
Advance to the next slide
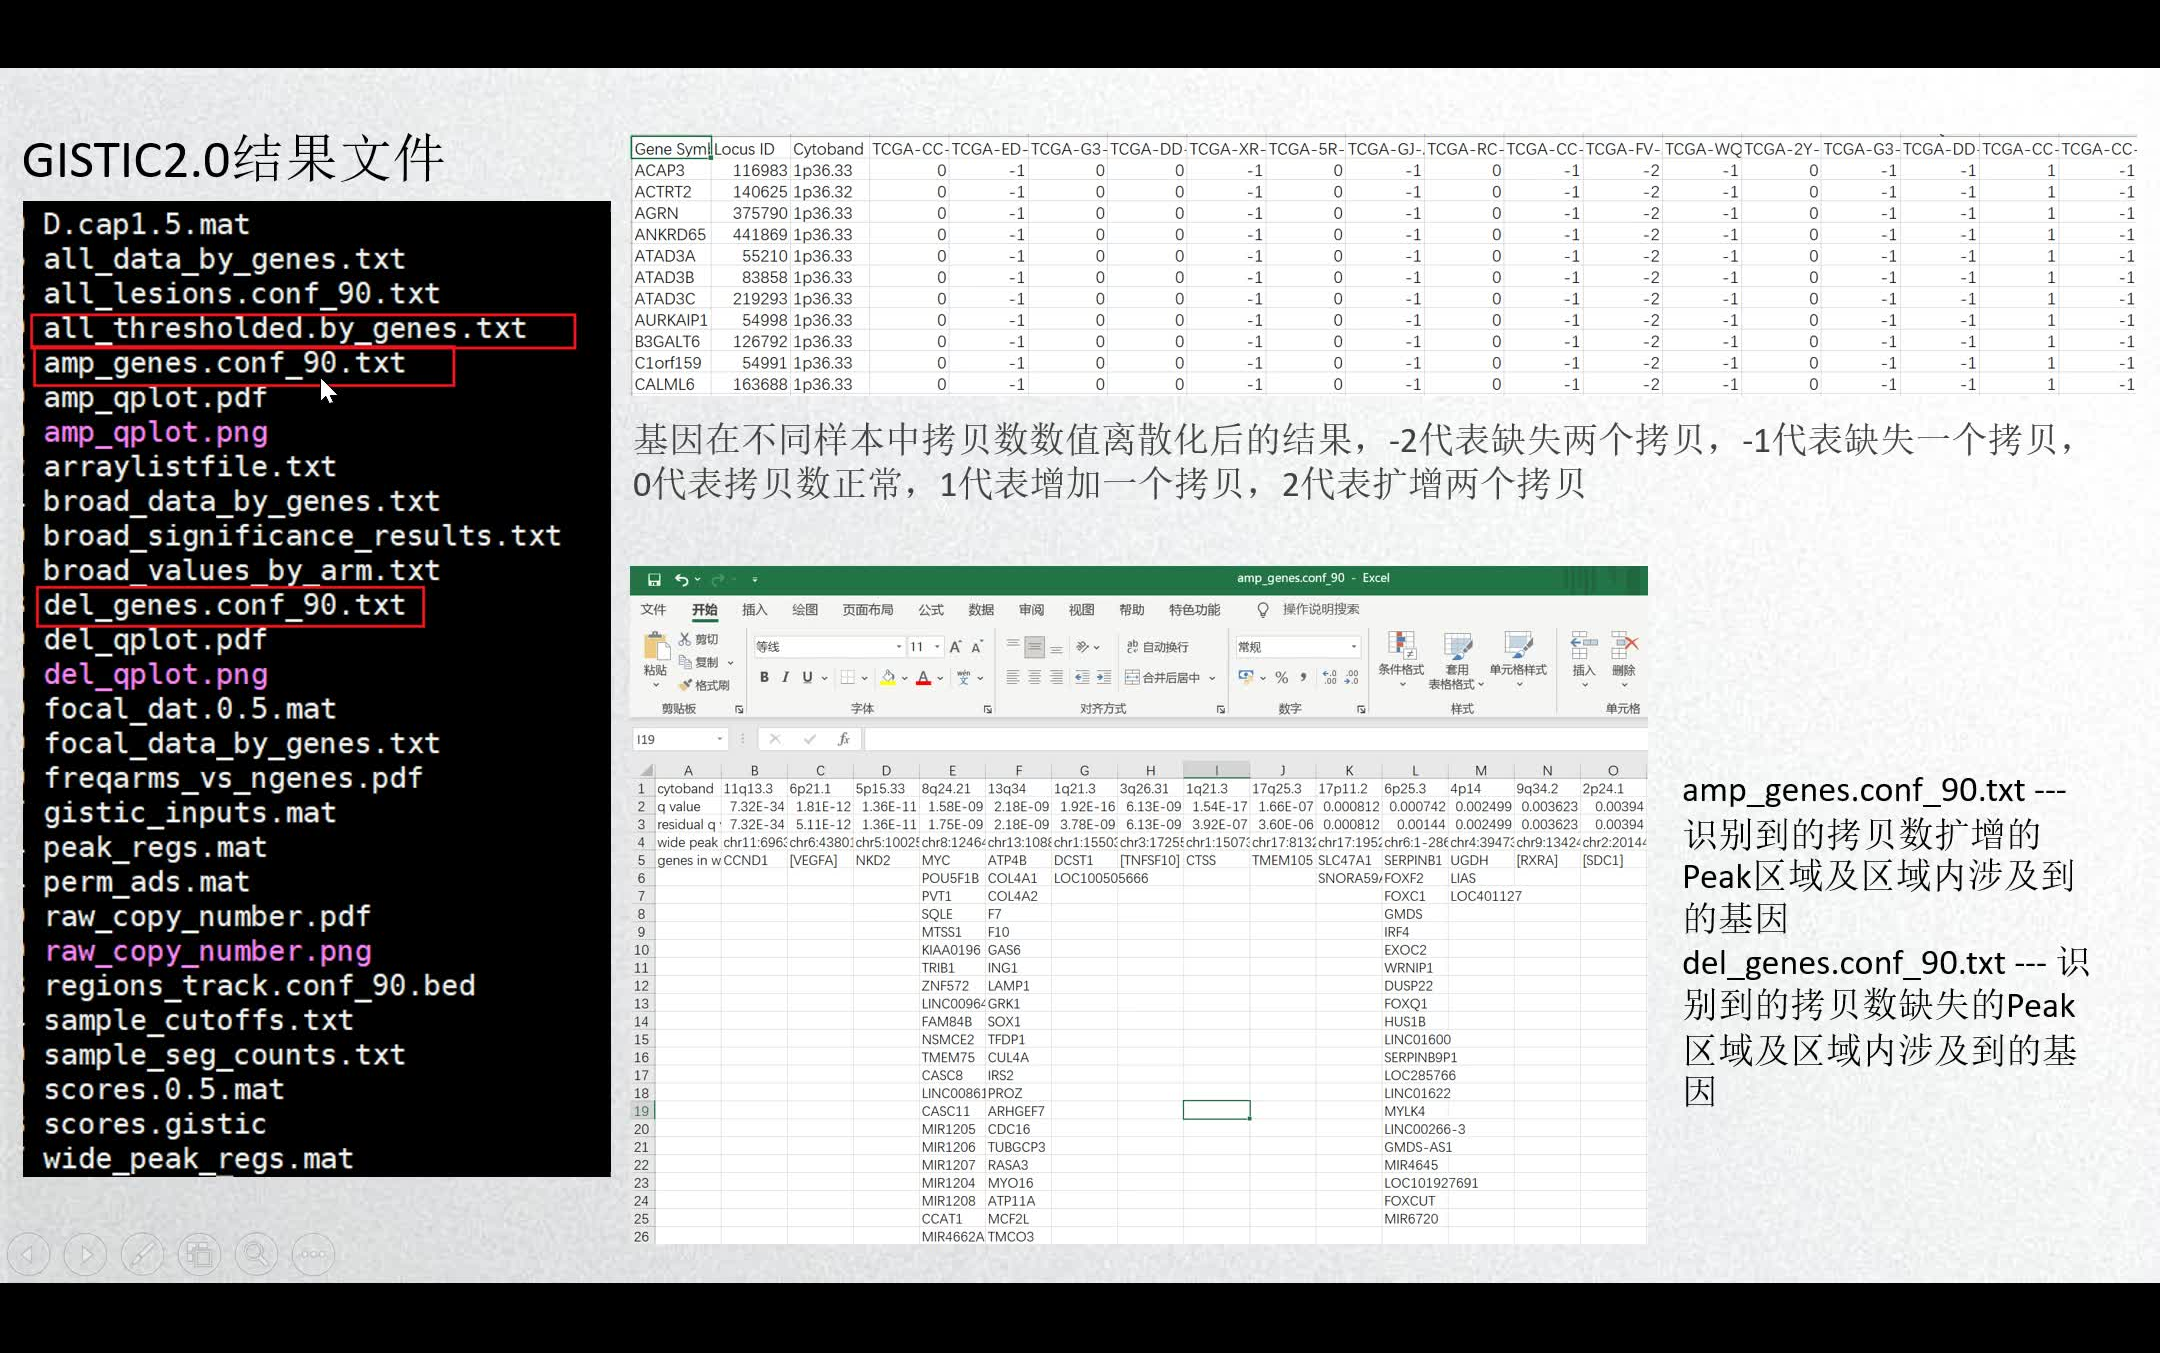pos(86,1254)
